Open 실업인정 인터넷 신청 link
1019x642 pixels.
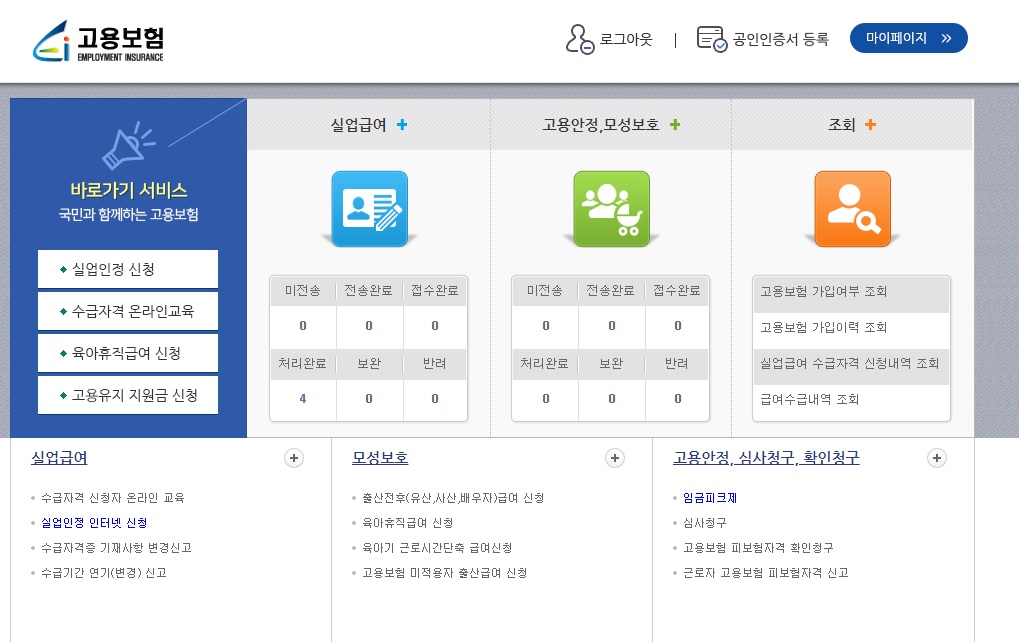pos(94,522)
